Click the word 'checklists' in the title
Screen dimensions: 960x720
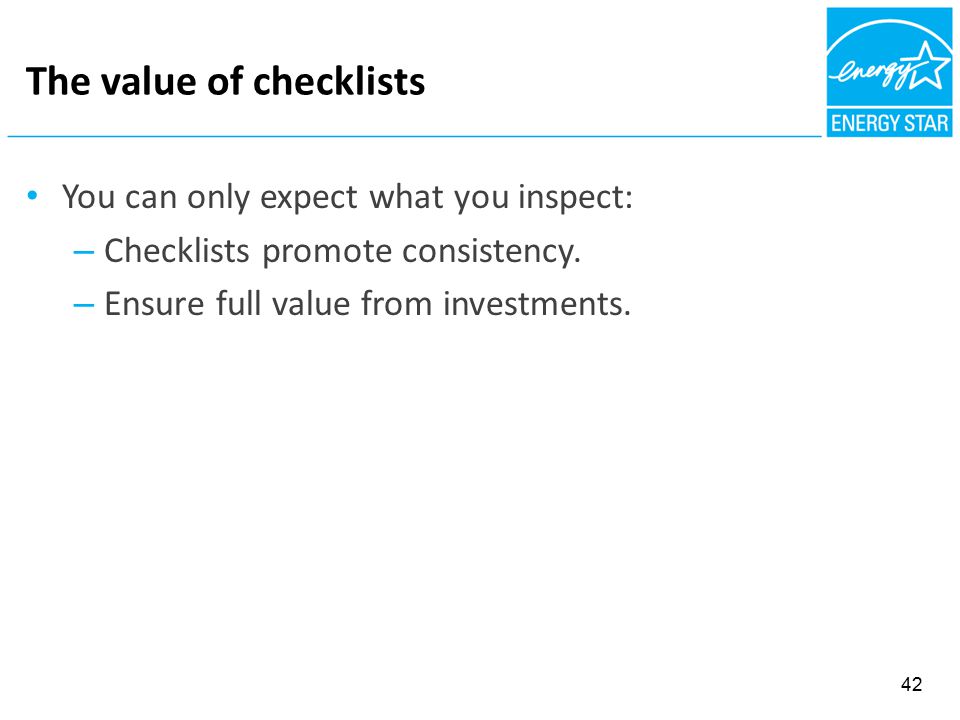[x=339, y=81]
